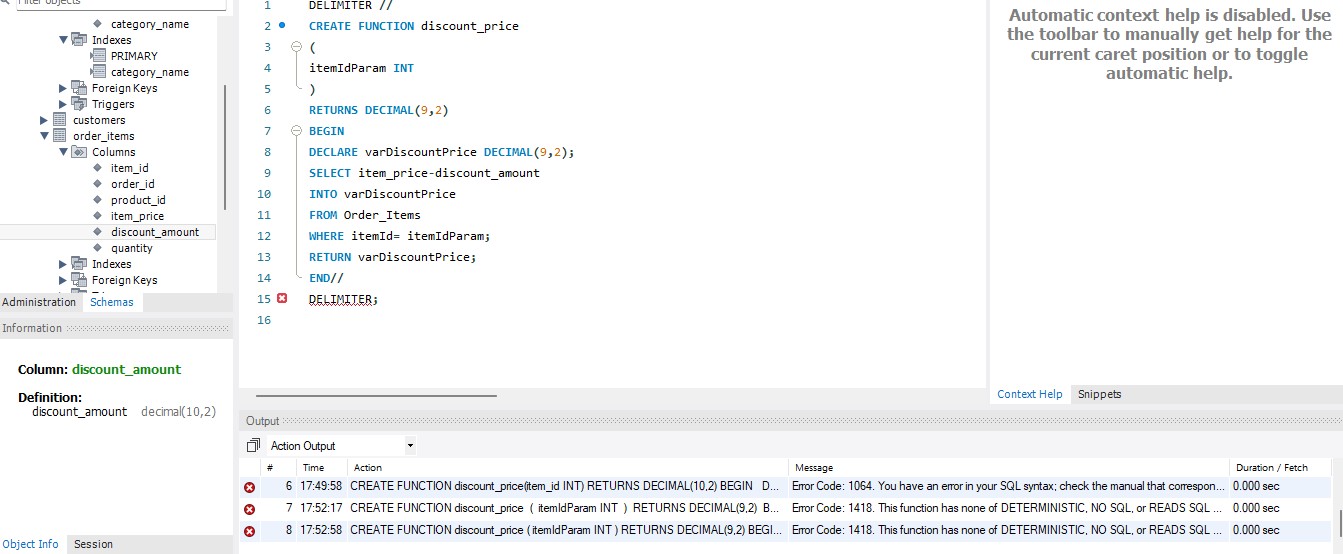Click the diamond icon beside quantity column

(x=97, y=248)
